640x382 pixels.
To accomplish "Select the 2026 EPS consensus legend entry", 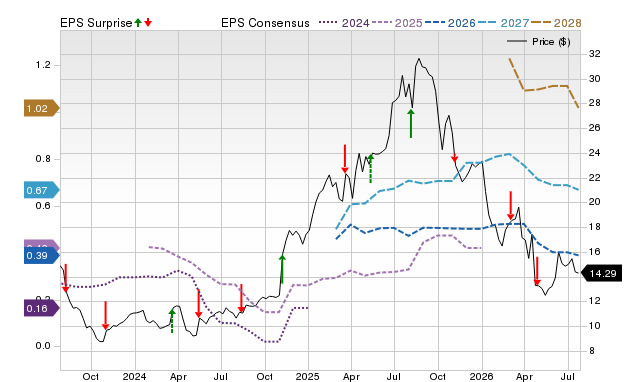I will 450,23.
